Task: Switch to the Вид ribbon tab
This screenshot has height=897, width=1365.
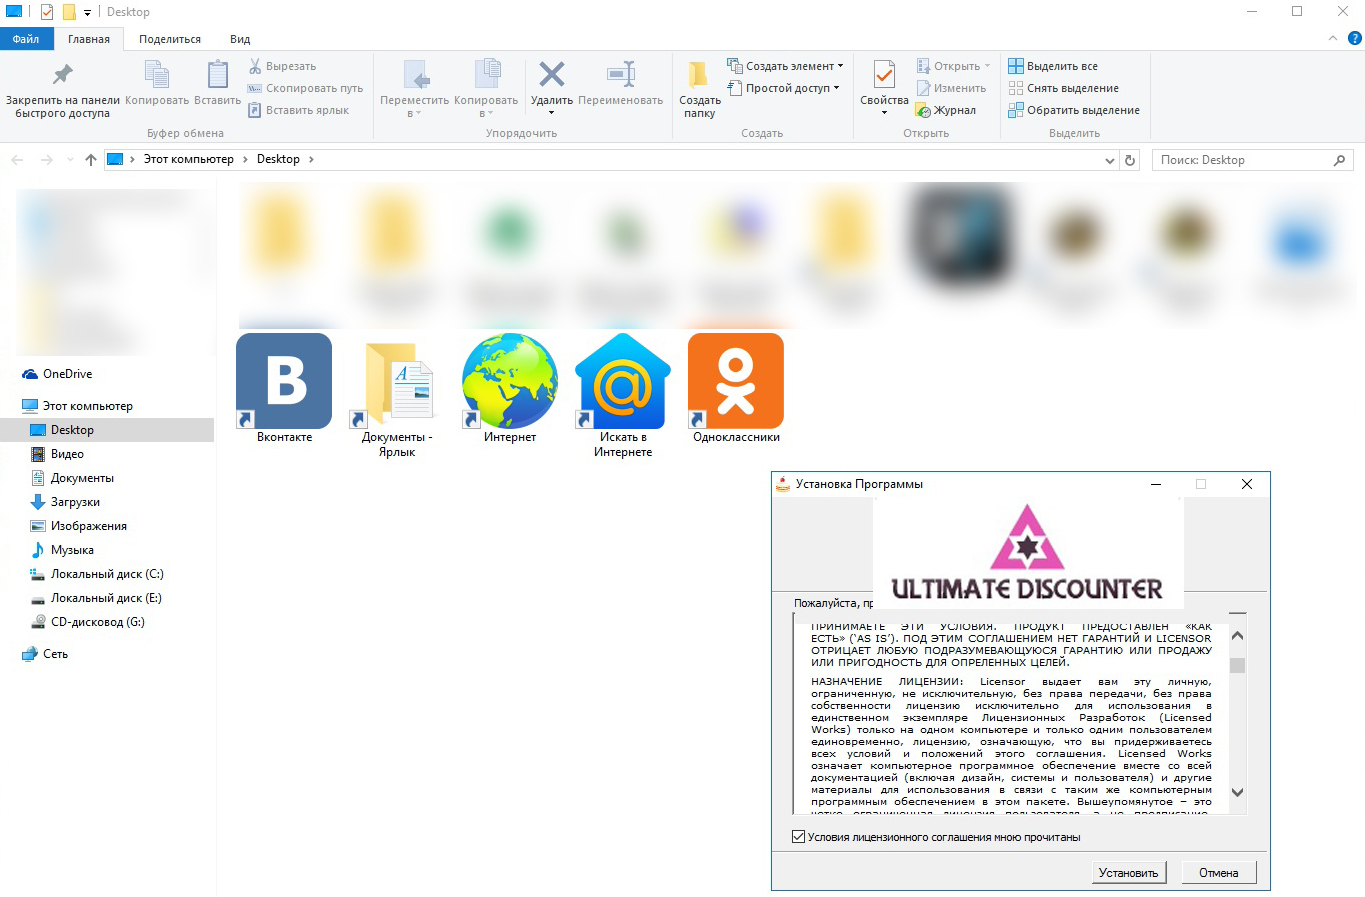Action: coord(240,39)
